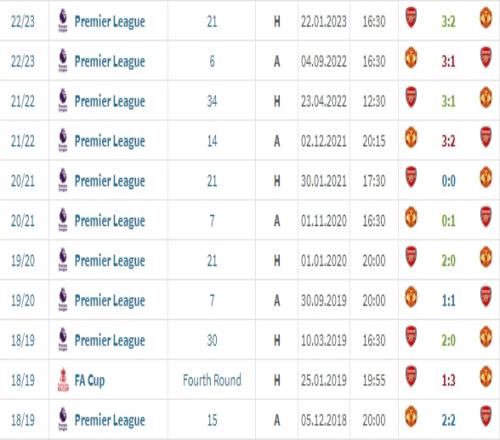The image size is (500, 440).
Task: Open Premier League link in matchday 14 row
Action: coord(110,141)
